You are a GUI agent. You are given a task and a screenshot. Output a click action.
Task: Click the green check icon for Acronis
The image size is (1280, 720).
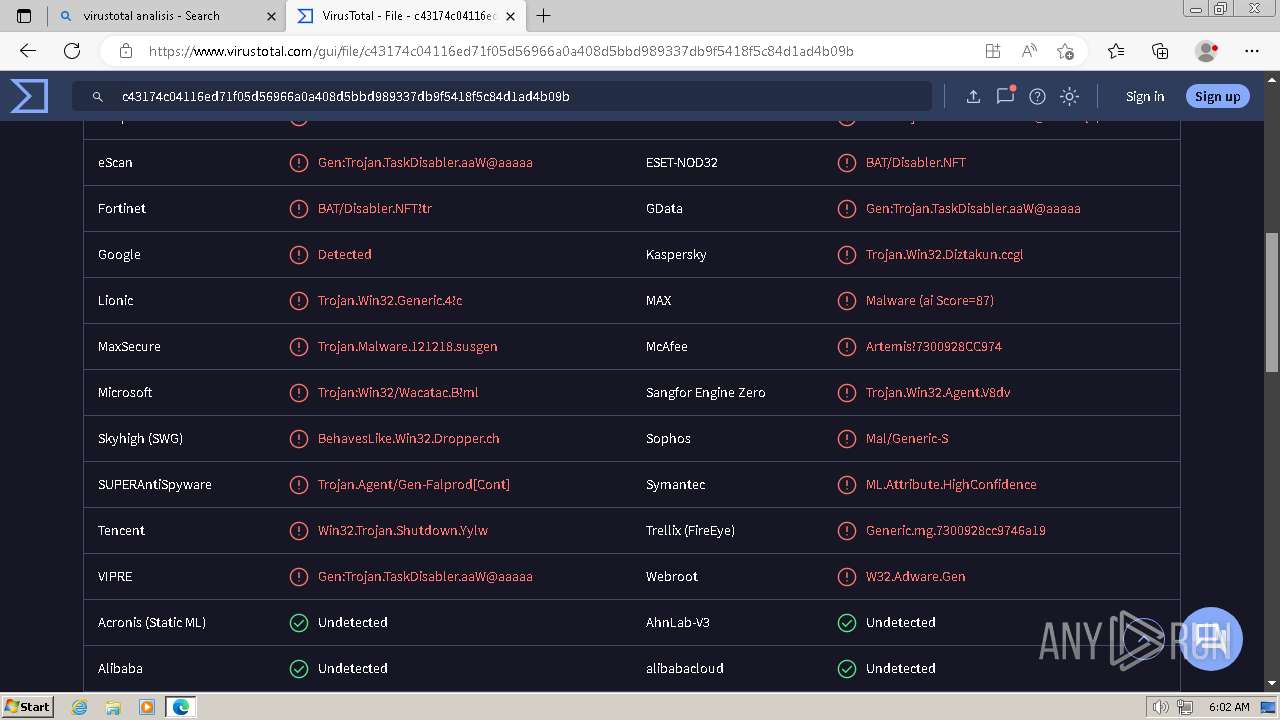299,622
